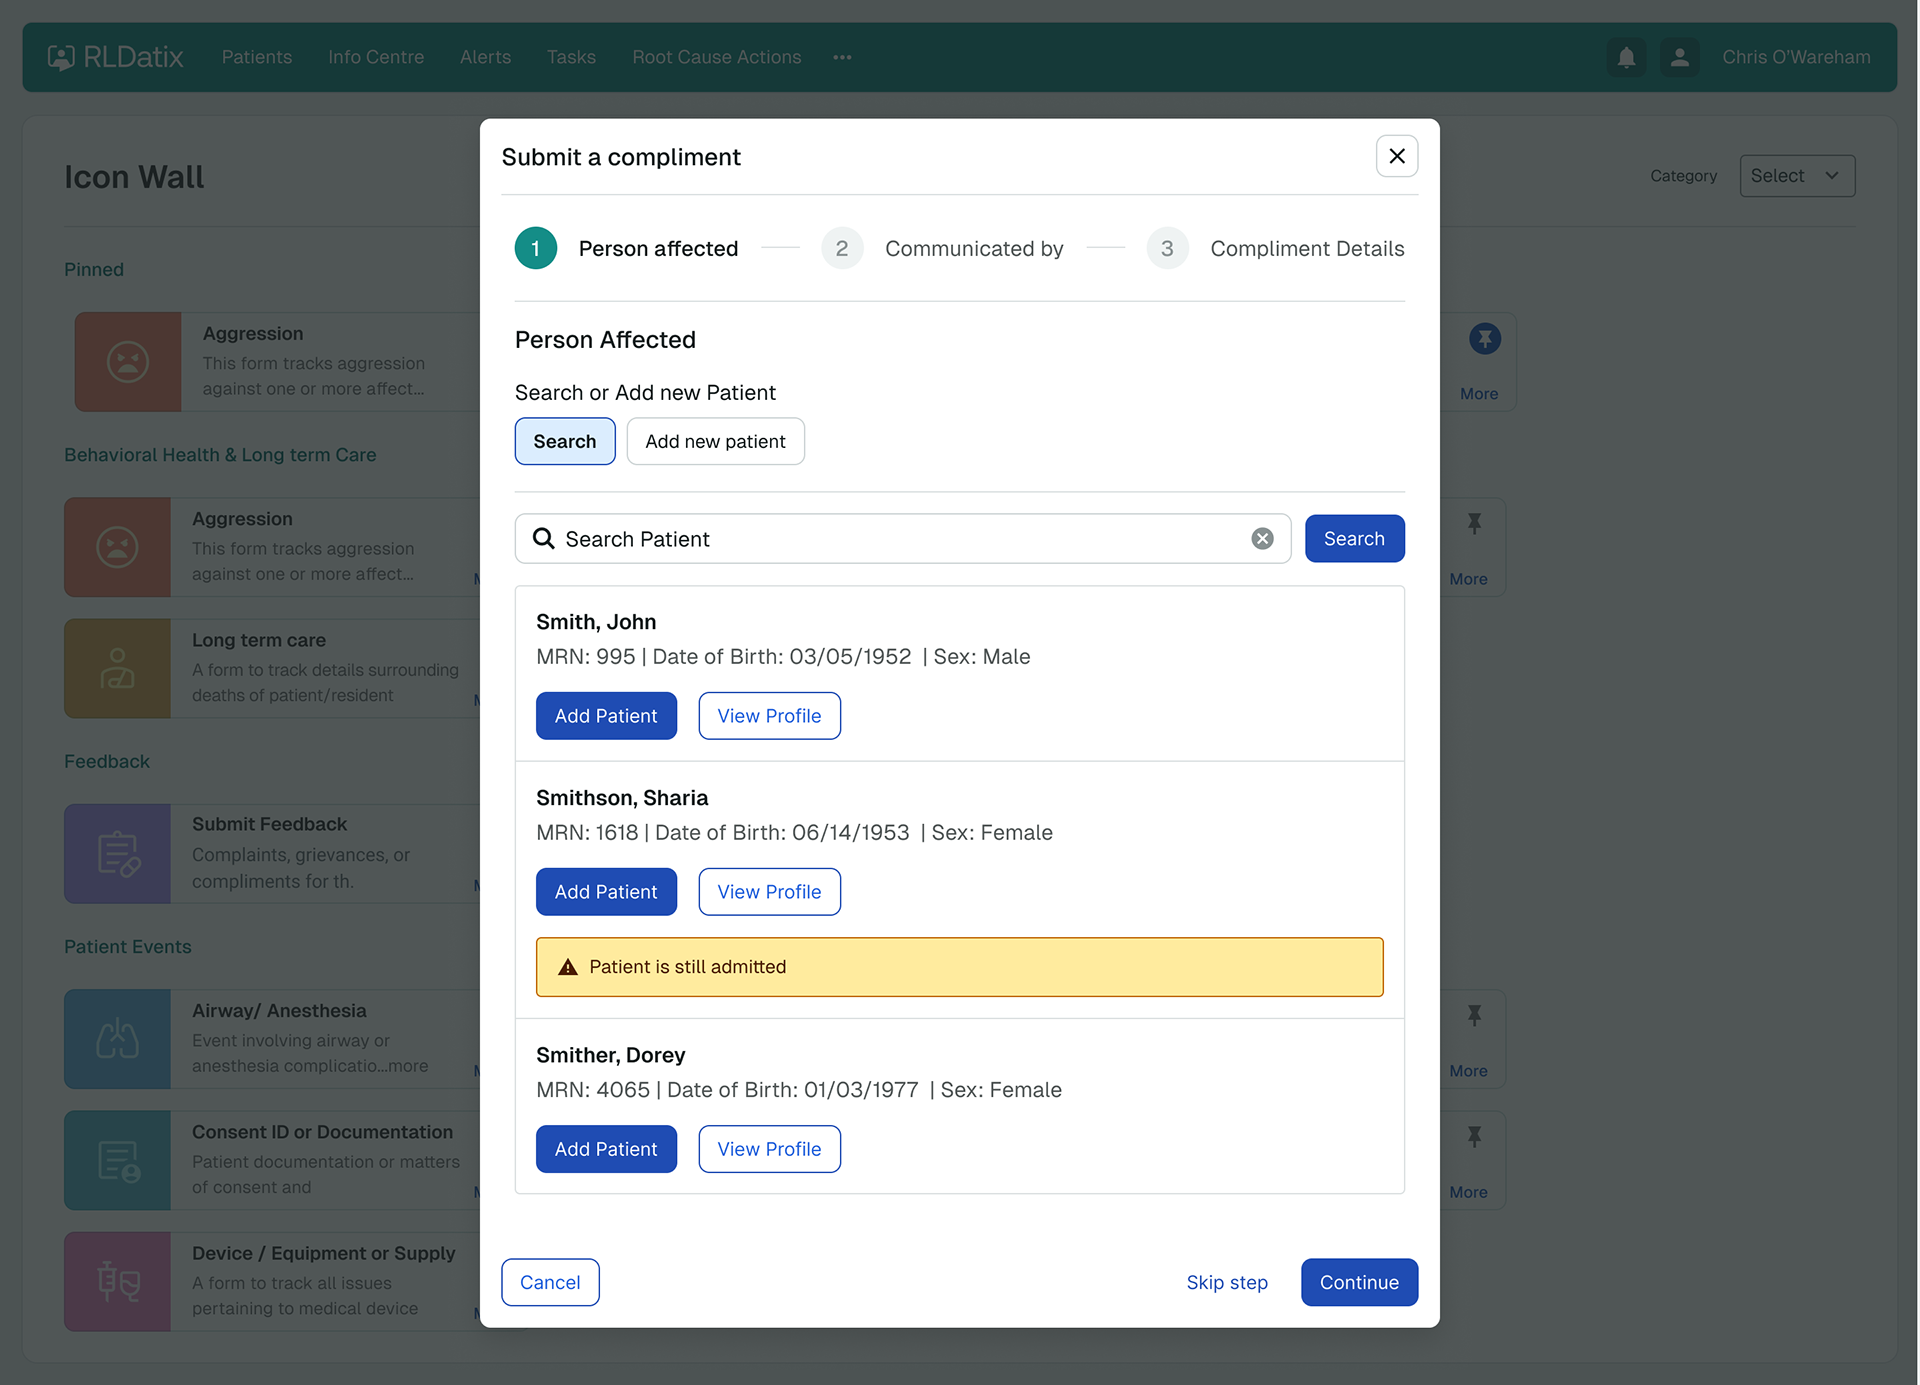Select the Search toggle option
The width and height of the screenshot is (1920, 1385).
[x=565, y=441]
